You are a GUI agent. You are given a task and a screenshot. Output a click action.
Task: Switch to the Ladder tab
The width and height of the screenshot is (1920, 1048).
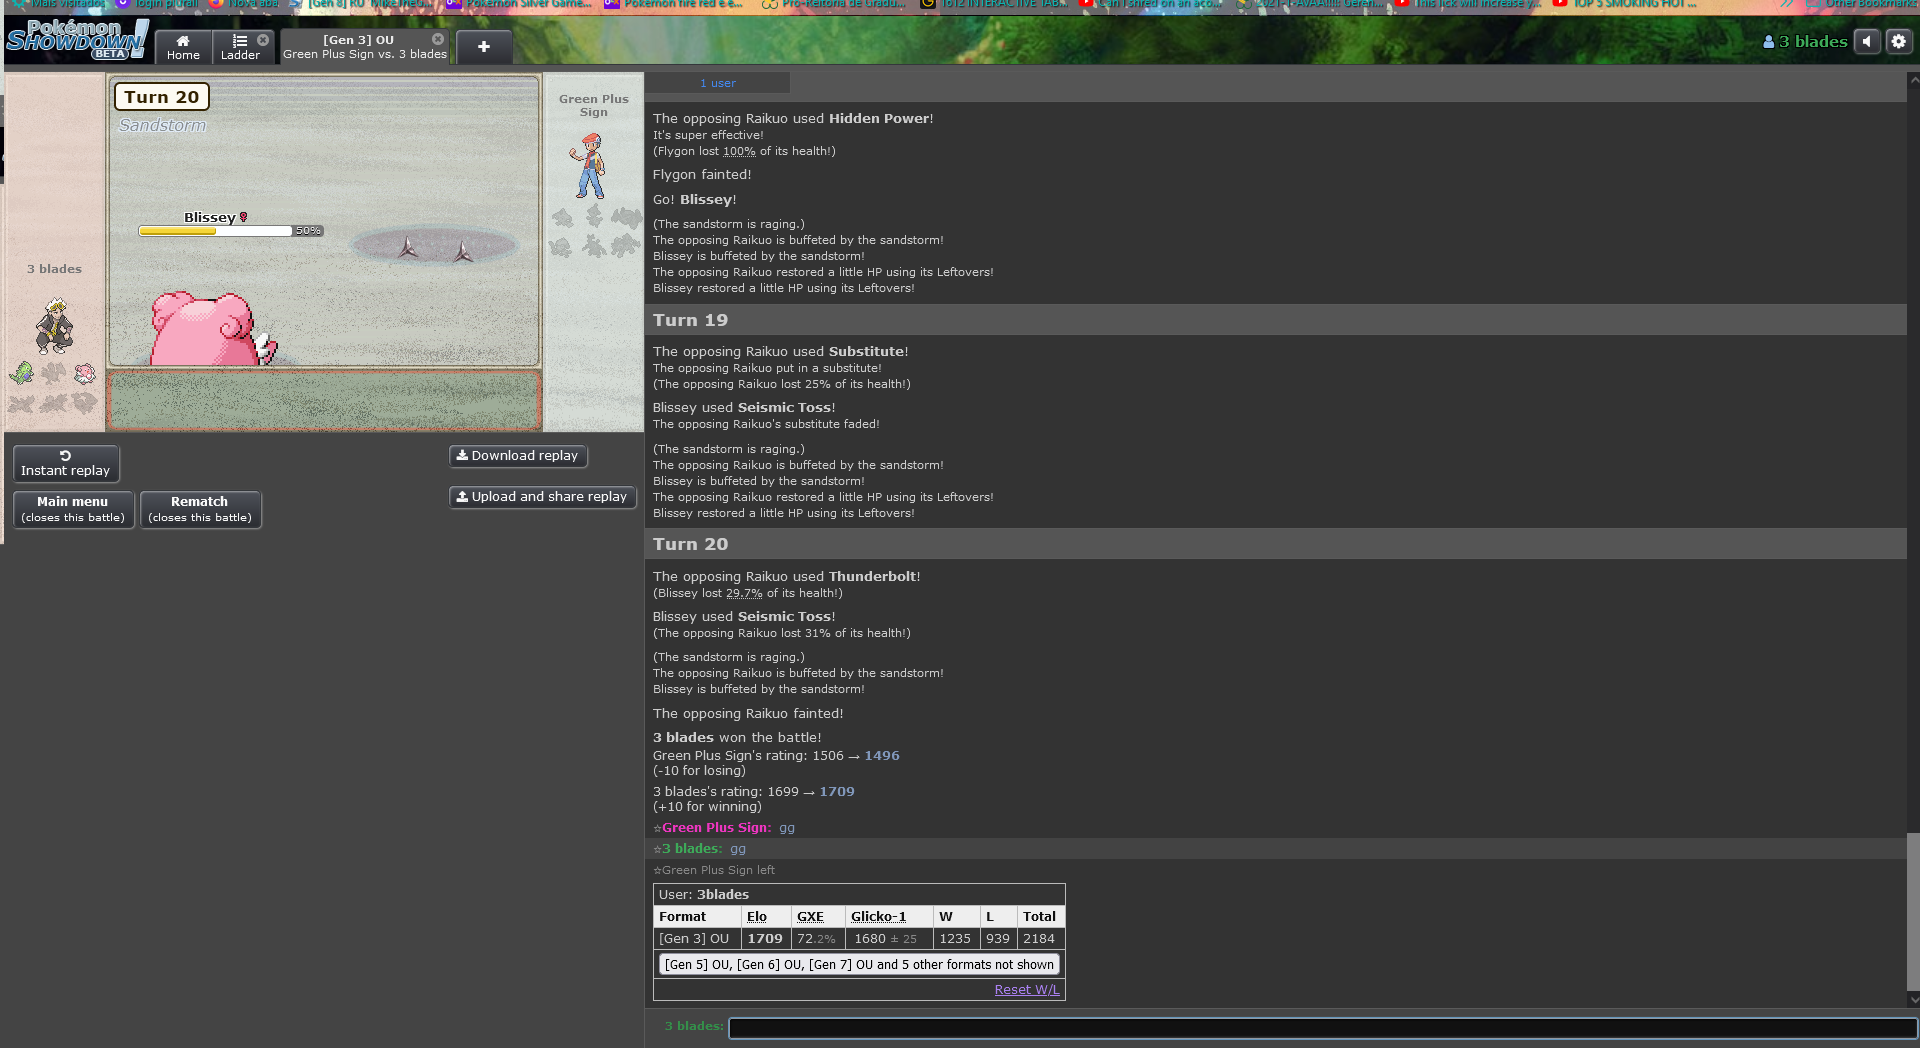tap(240, 47)
